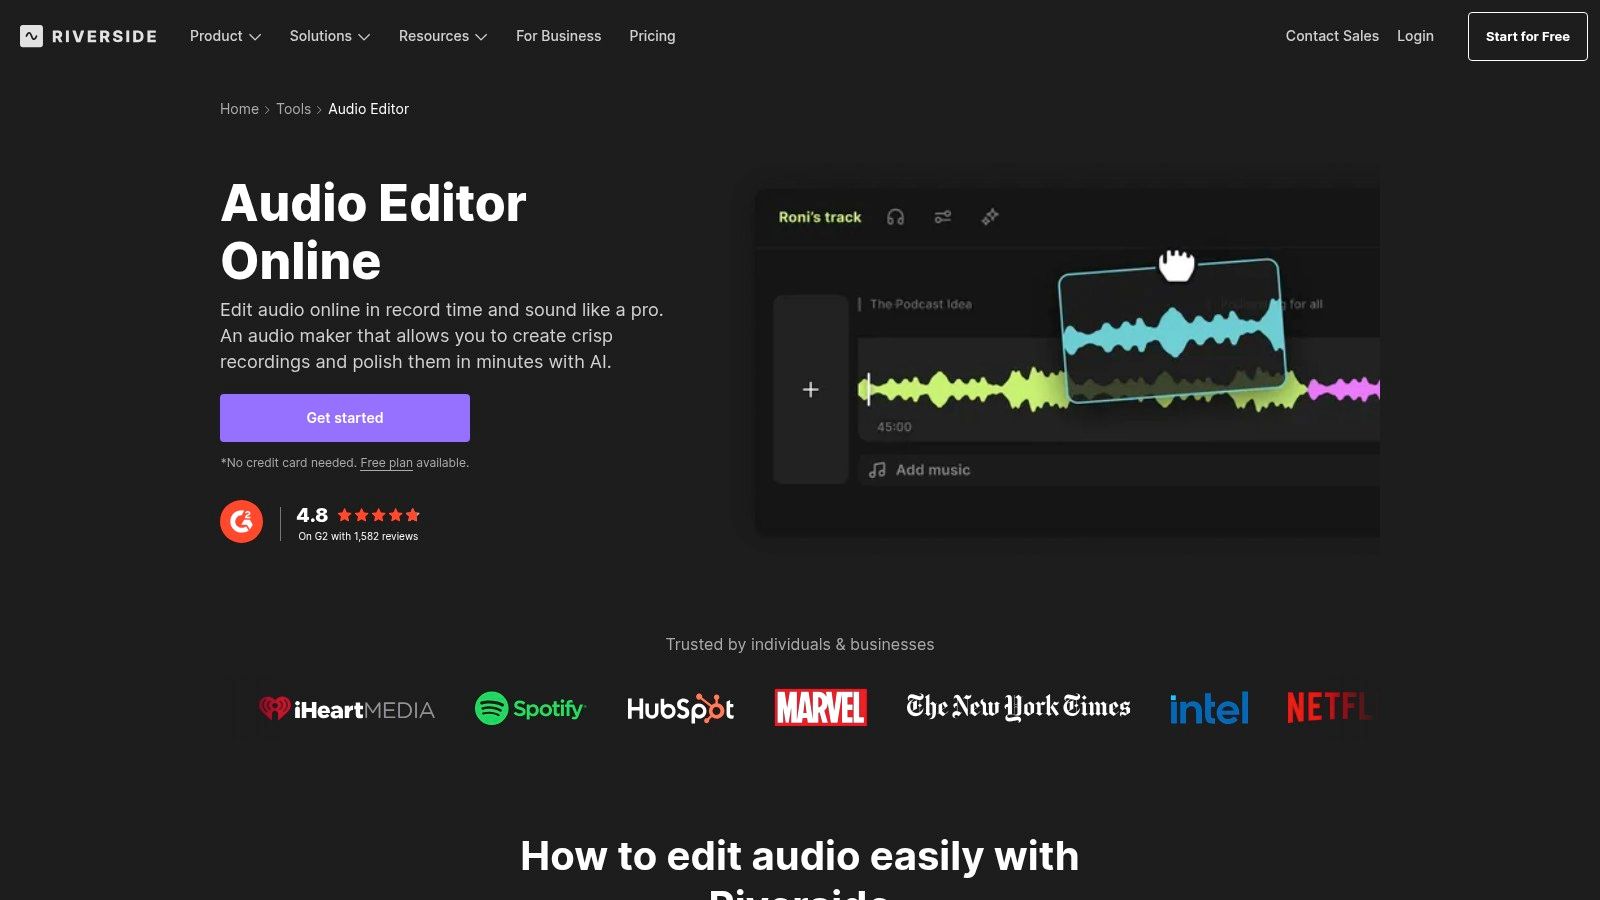Expand the Product dropdown menu
1600x900 pixels.
coord(224,36)
